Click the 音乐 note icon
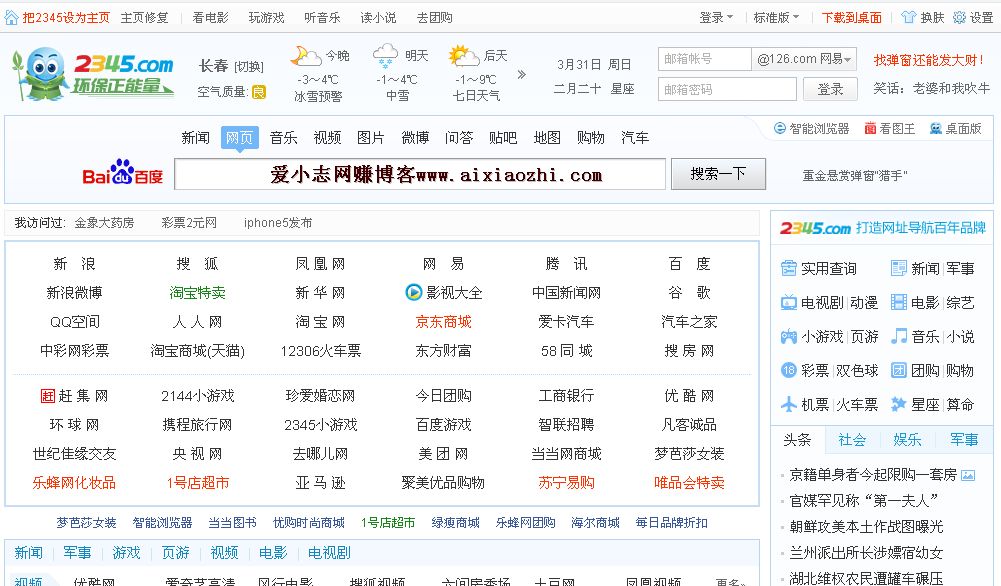The height and width of the screenshot is (586, 1001). [899, 336]
